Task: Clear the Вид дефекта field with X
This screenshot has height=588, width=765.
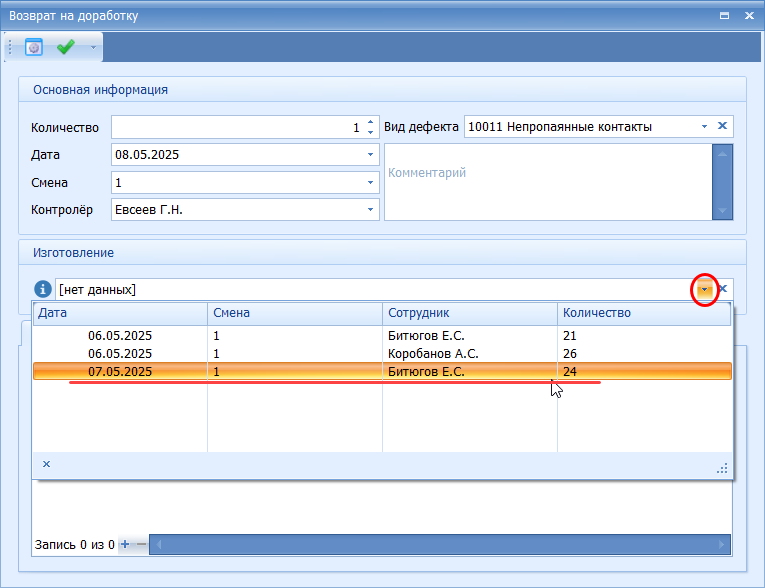Action: tap(723, 127)
